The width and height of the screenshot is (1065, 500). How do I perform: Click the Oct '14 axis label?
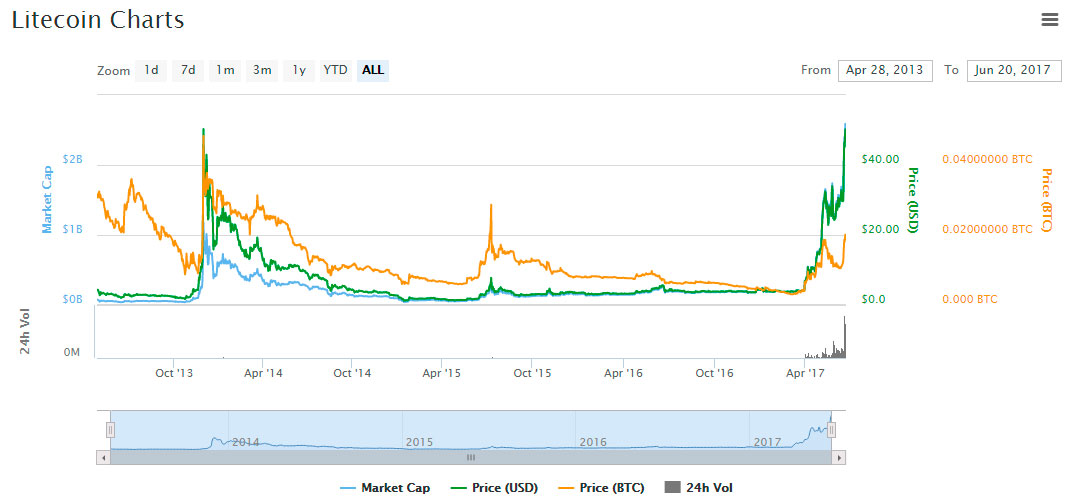tap(353, 372)
